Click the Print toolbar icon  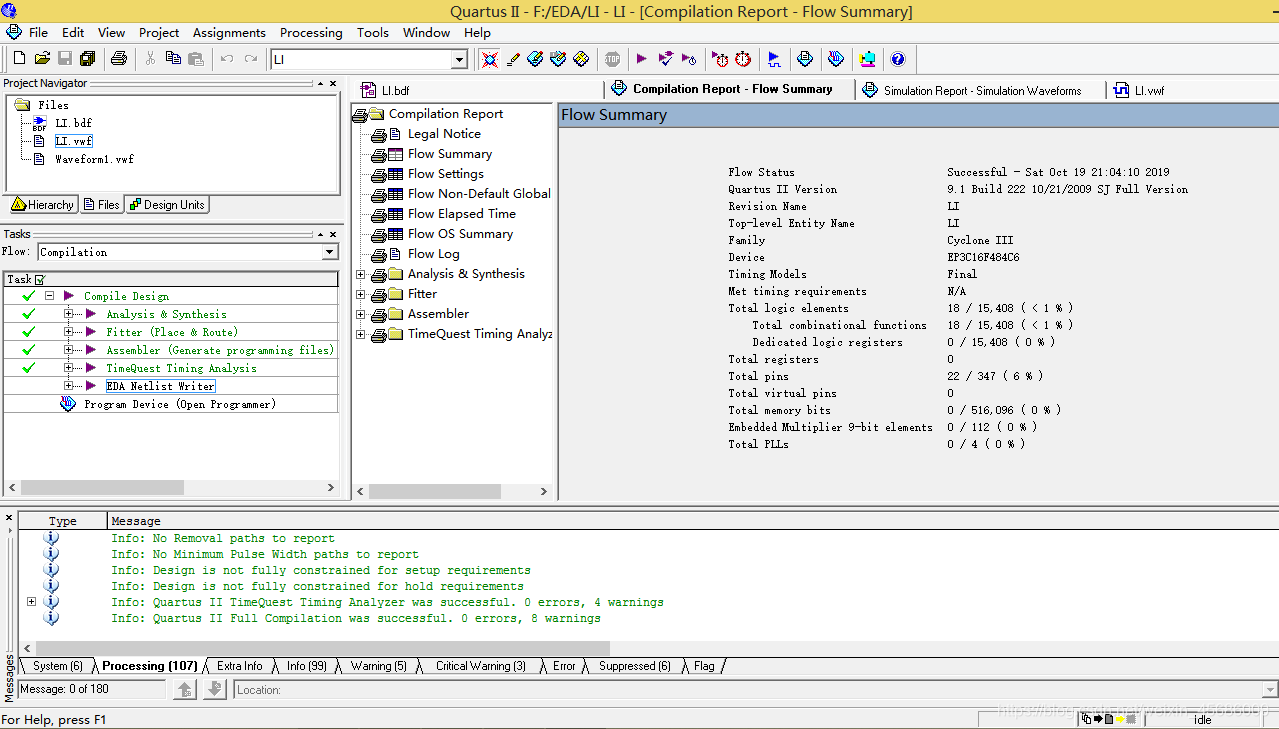118,59
